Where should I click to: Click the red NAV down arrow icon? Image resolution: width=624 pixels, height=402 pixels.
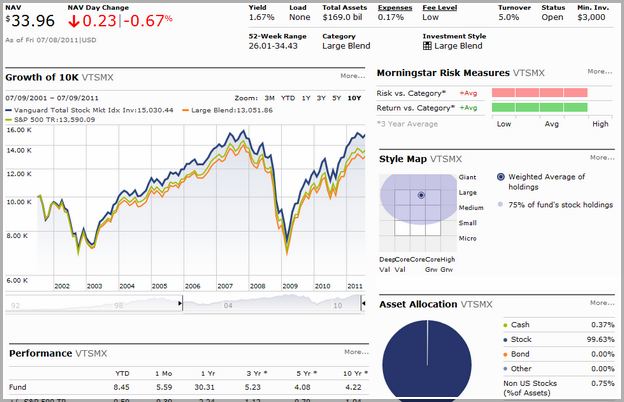pos(74,21)
